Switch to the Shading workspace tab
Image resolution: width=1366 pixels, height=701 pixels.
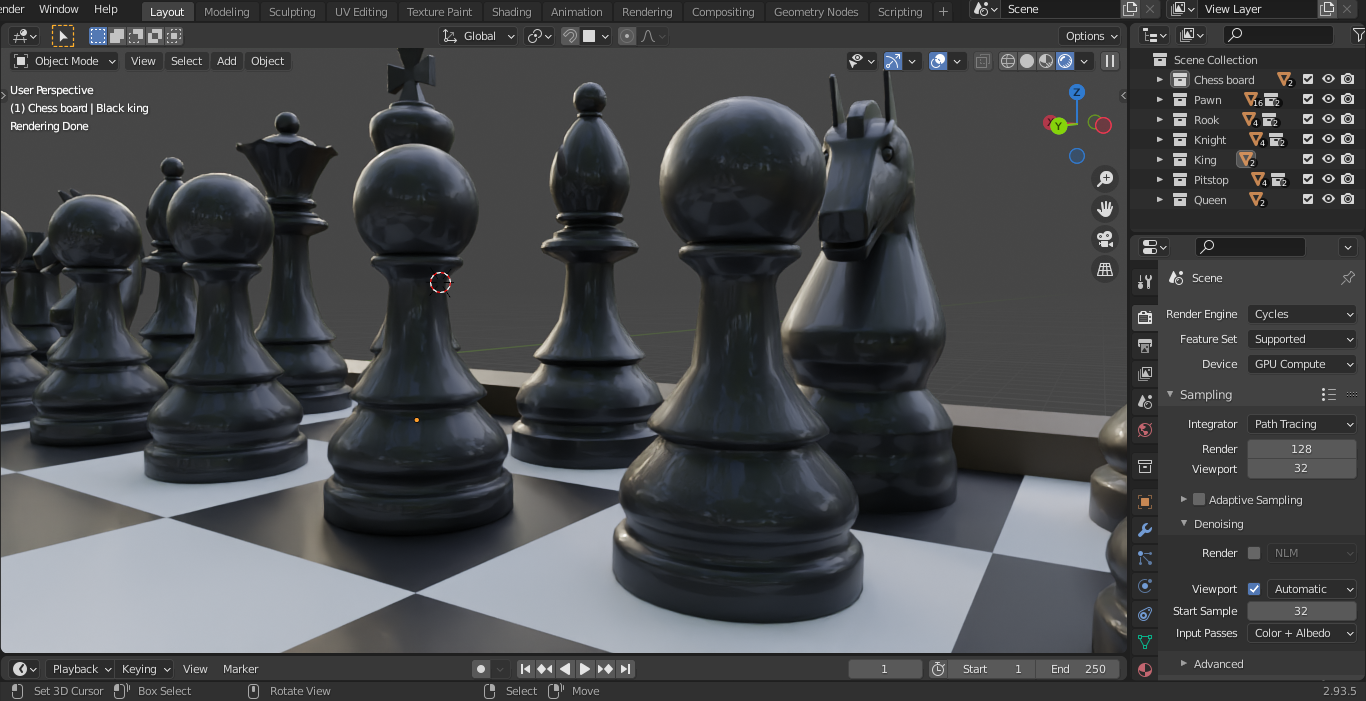coord(511,12)
